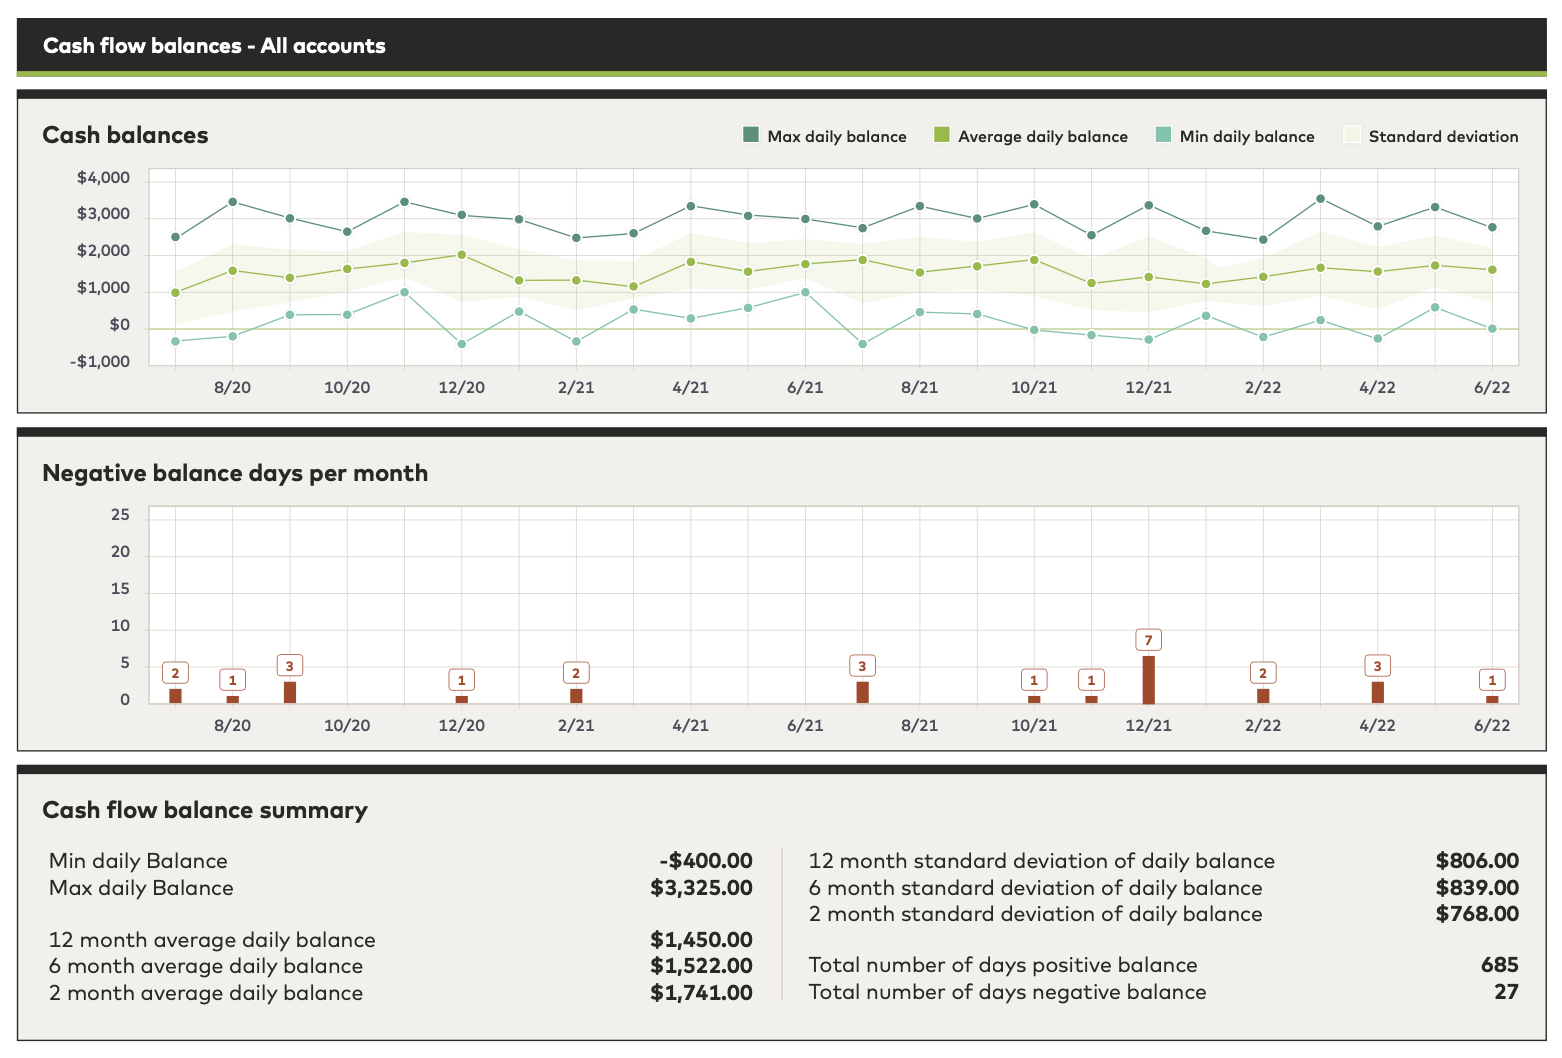
Task: Select the Max daily Balance value $3,325.00
Action: pos(701,888)
